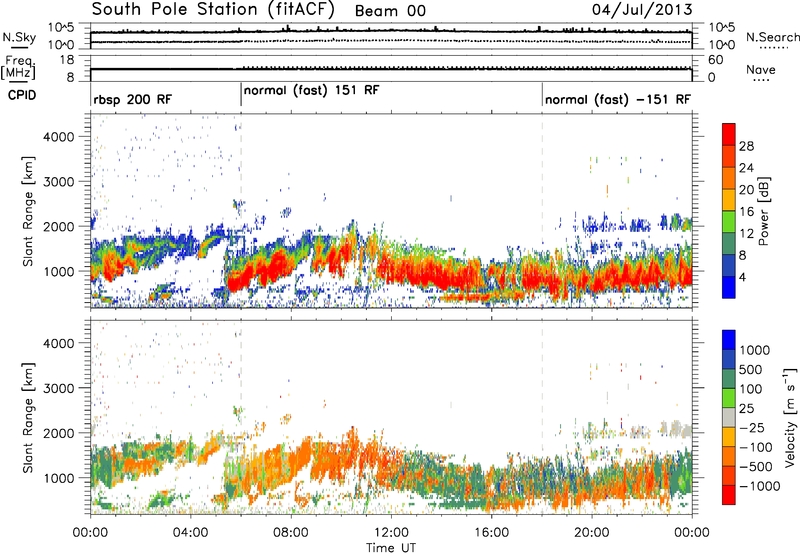Click the '3000' tick on velocity panel
800x554 pixels.
pyautogui.click(x=58, y=388)
